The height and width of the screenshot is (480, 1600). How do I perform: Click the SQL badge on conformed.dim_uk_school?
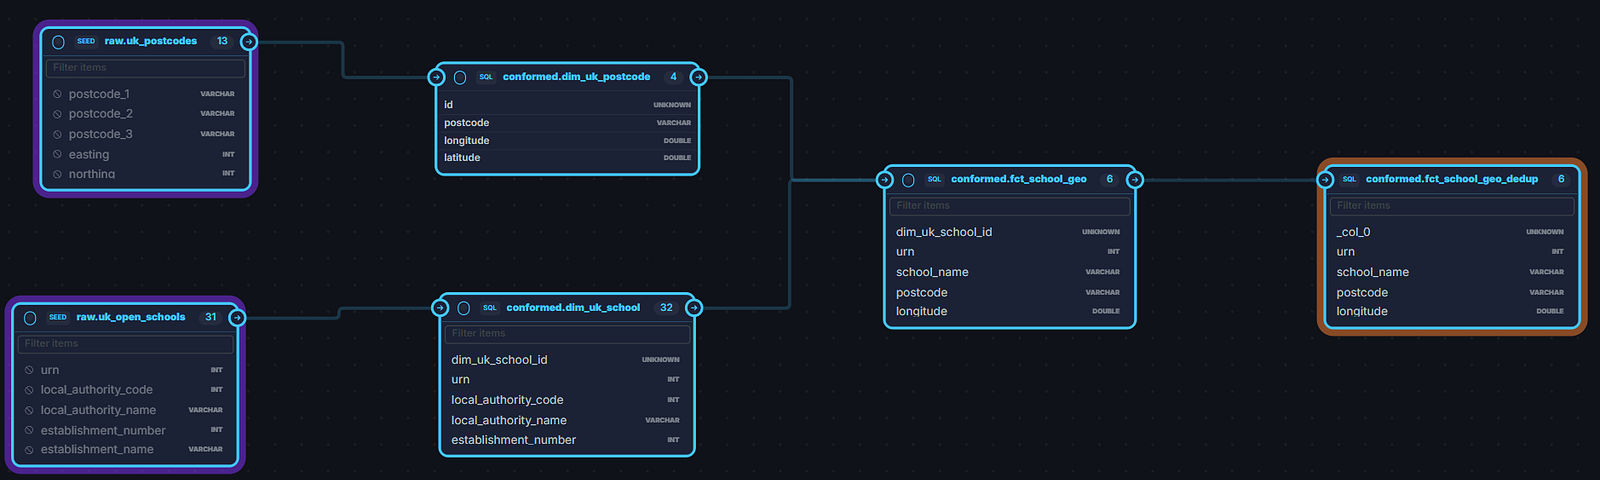click(x=490, y=308)
